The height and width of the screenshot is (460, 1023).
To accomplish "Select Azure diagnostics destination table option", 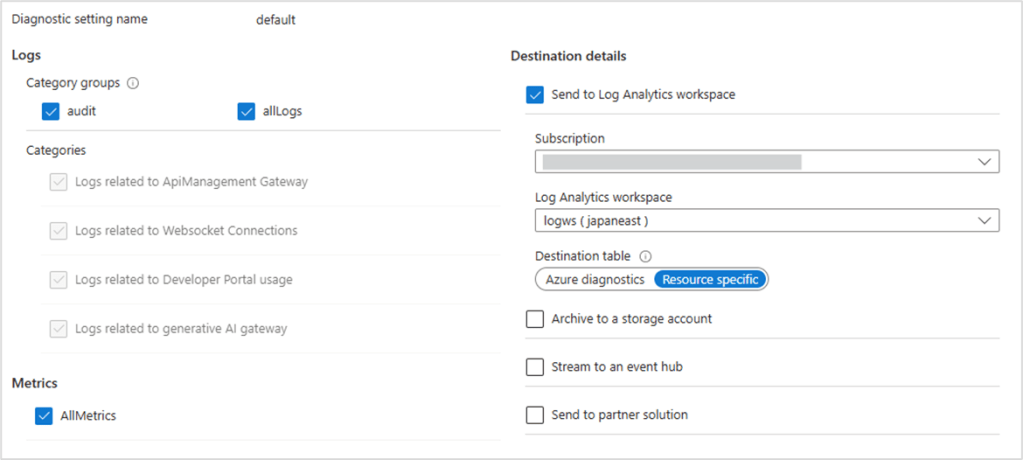I will [594, 280].
